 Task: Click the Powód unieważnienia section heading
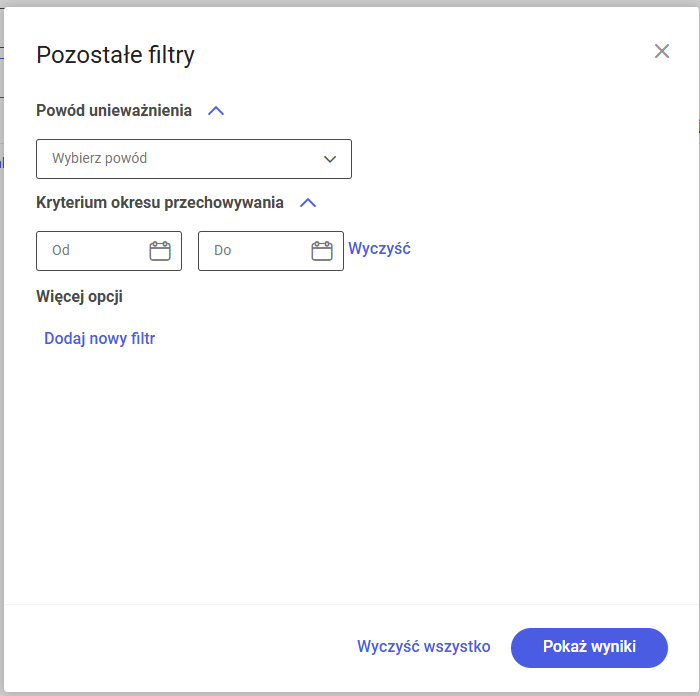click(114, 111)
